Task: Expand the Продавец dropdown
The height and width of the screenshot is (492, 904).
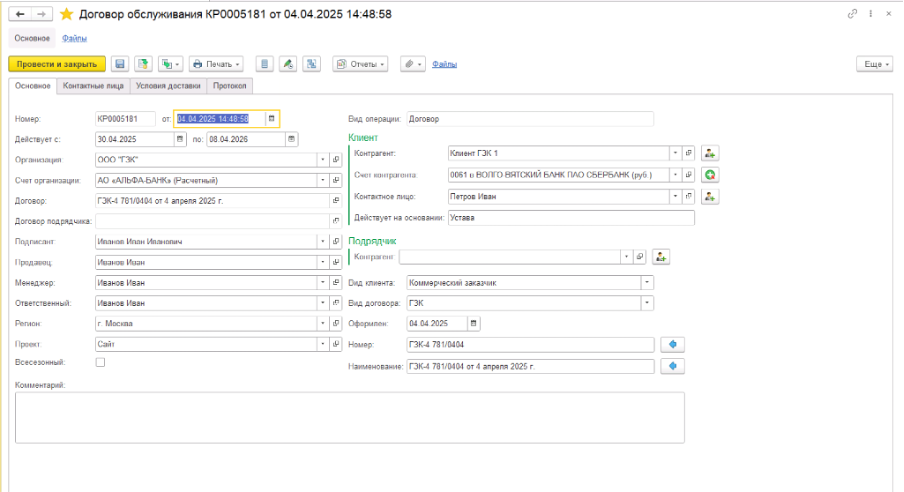Action: [x=323, y=262]
